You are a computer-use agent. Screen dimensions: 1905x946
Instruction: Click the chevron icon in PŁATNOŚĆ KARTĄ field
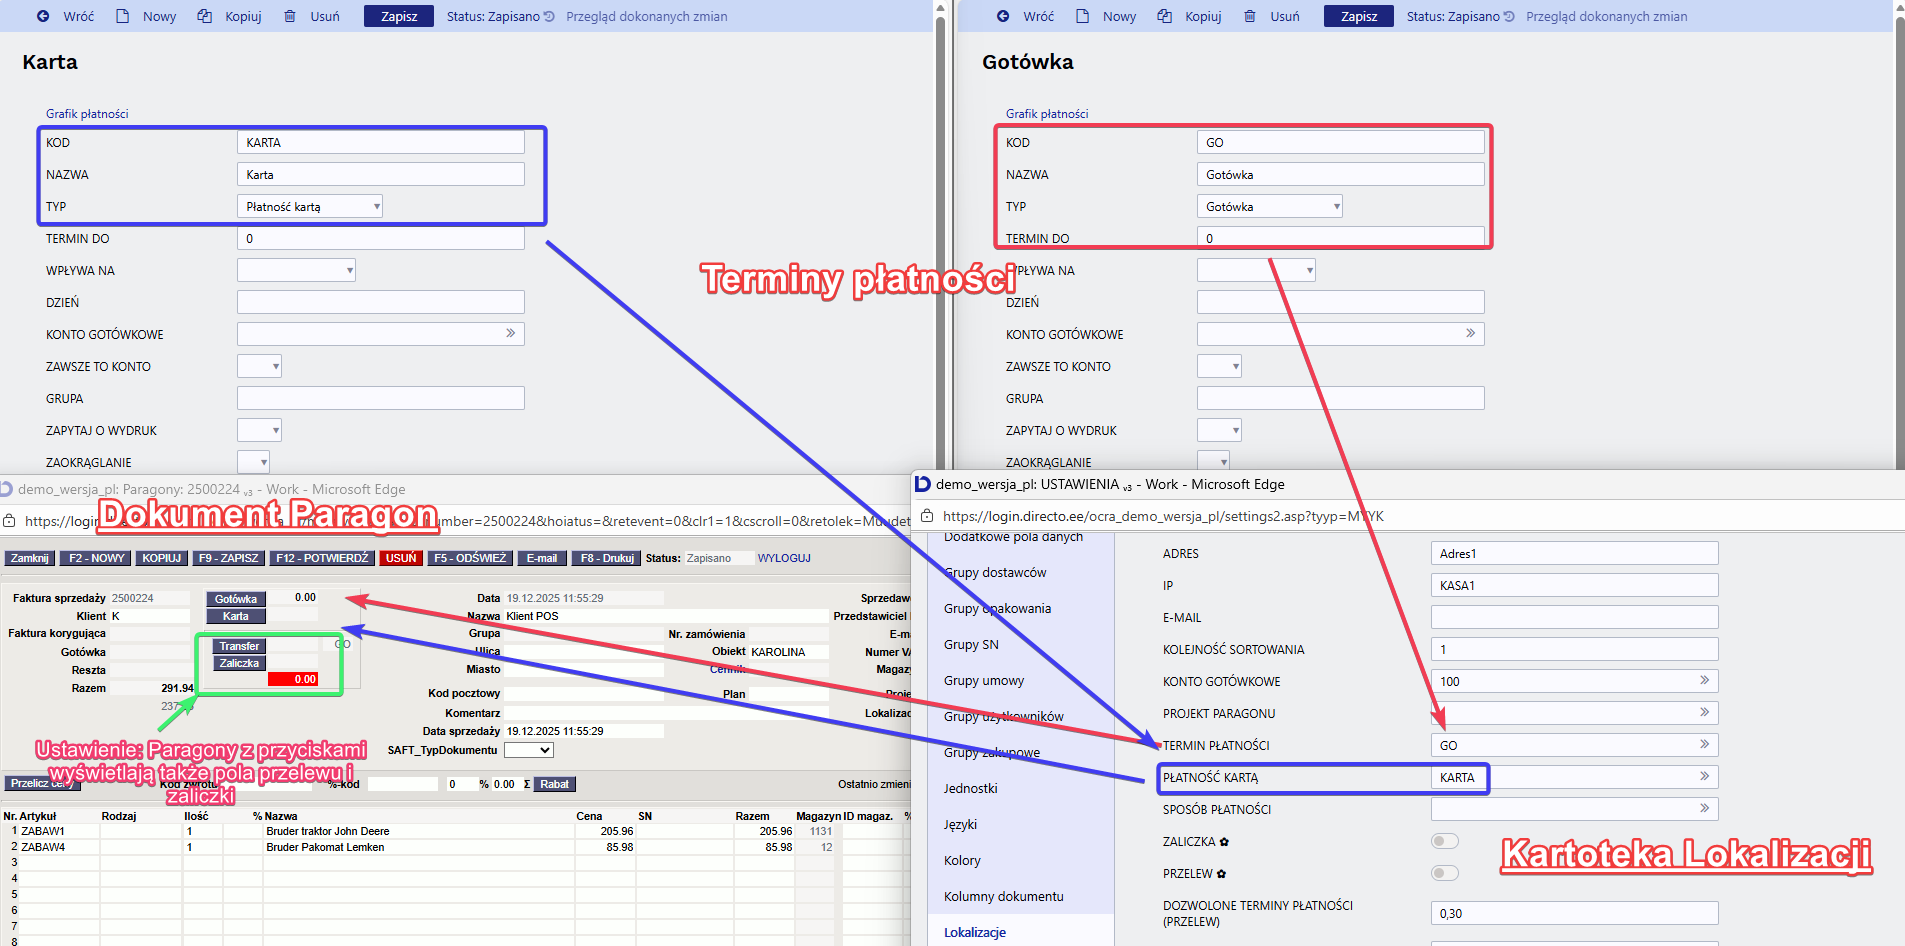pyautogui.click(x=1704, y=777)
